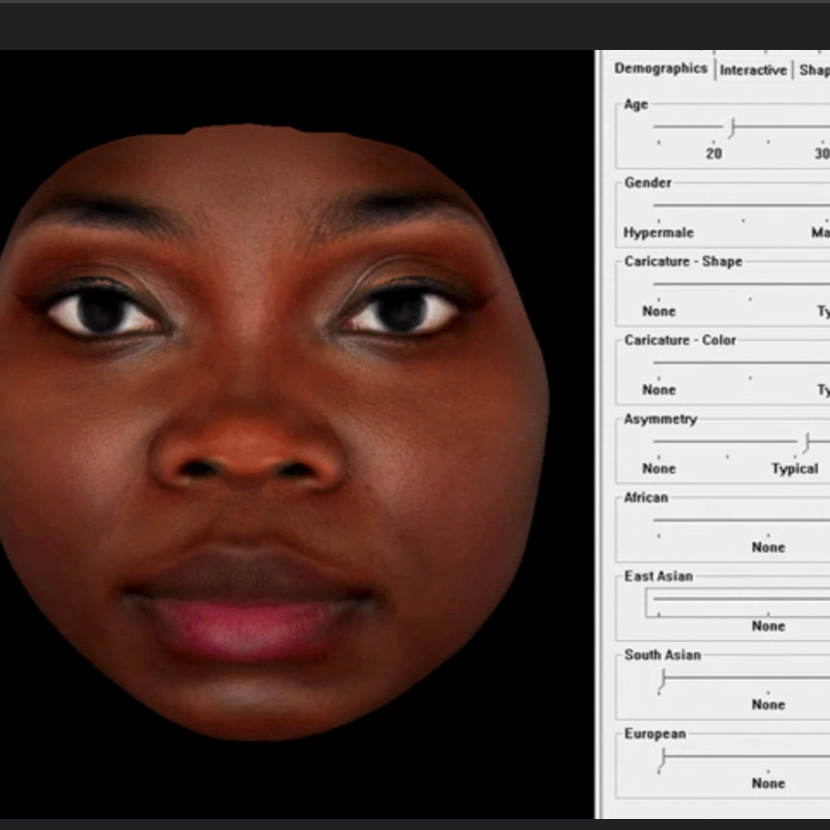Click the South Asian slider handle
Viewport: 830px width, 830px height.
(662, 679)
